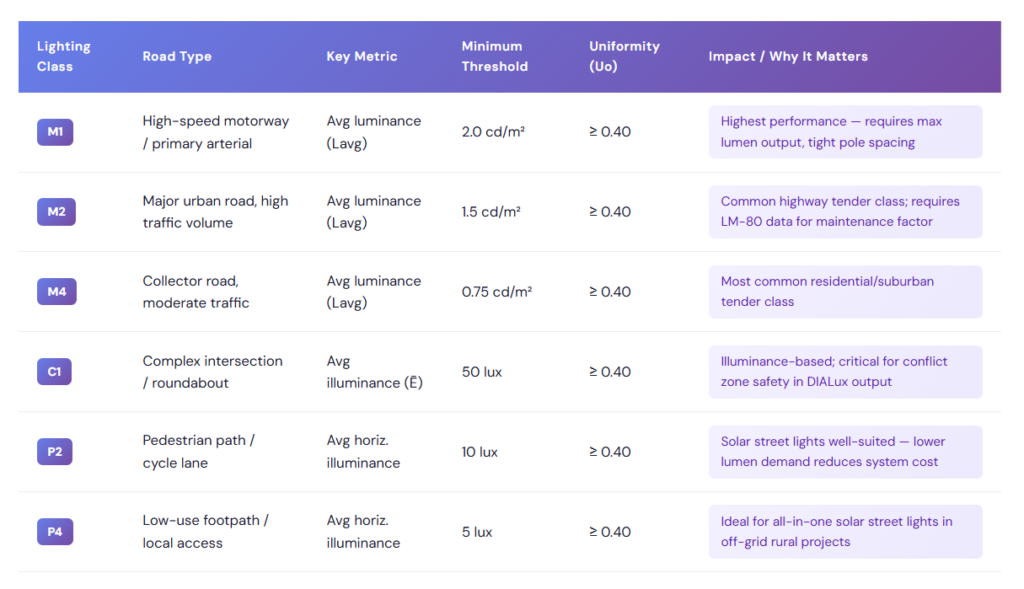The width and height of the screenshot is (1024, 589).
Task: Click the Minimum Threshold column header
Action: (494, 56)
